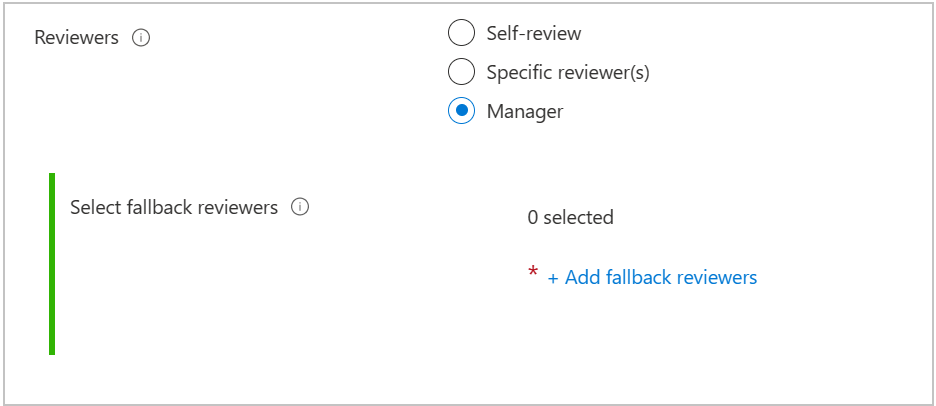Viewport: 936px width, 406px height.
Task: Click the filled blue dot inside Manager radio
Action: point(461,111)
